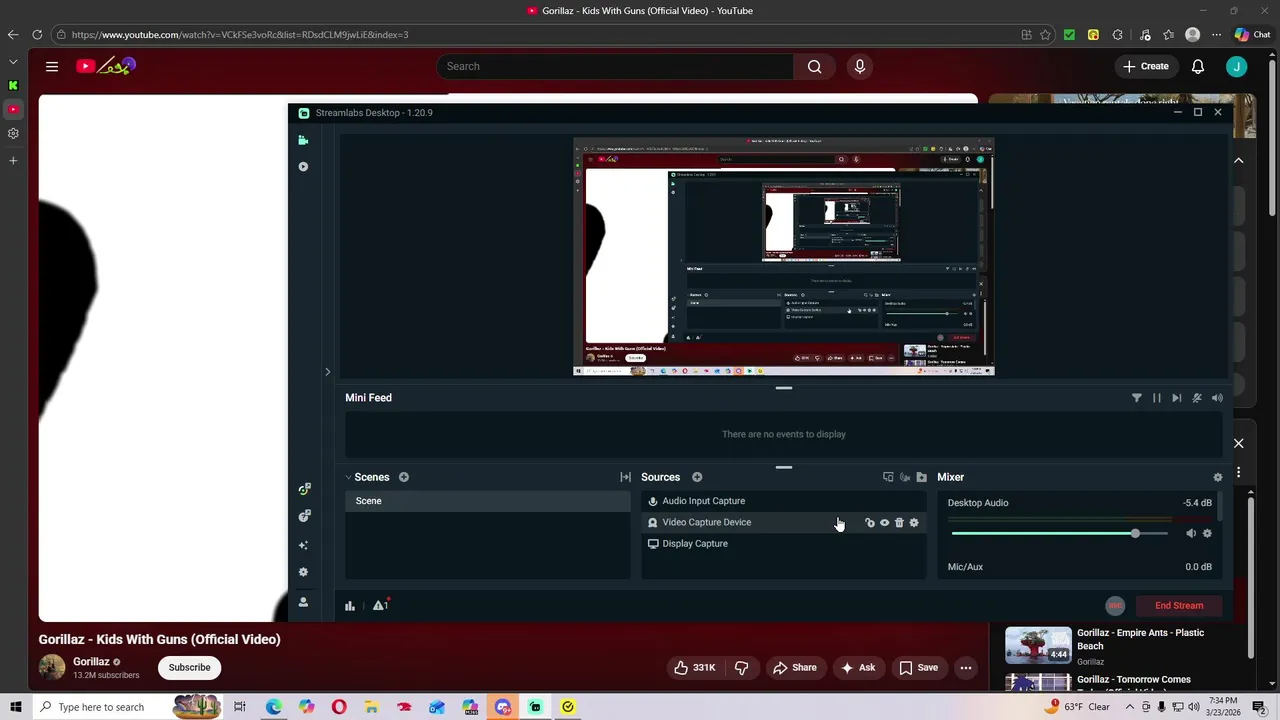This screenshot has width=1280, height=720.
Task: Focus the YouTube Search field
Action: coord(615,66)
